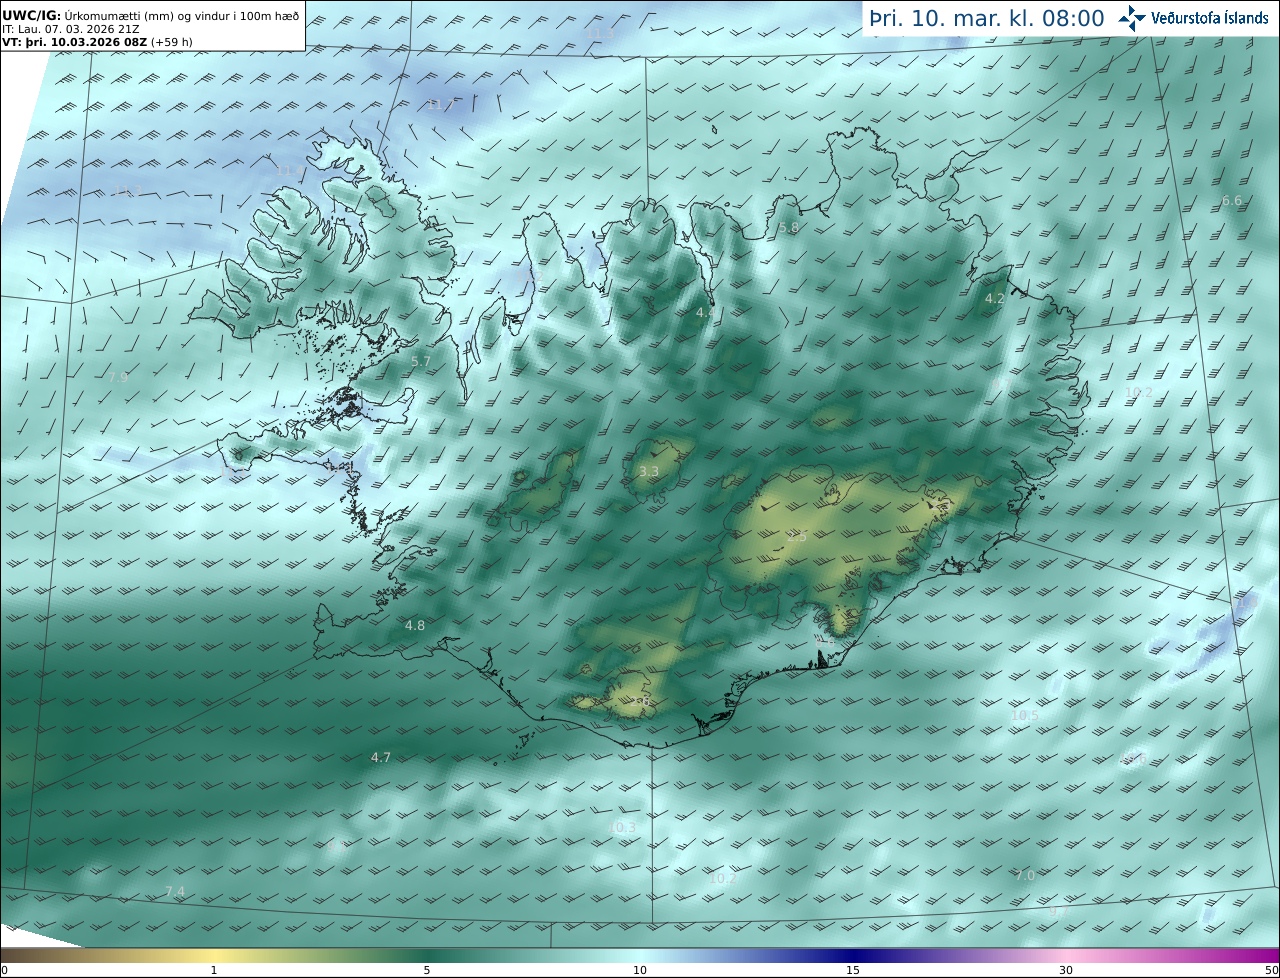This screenshot has width=1280, height=978.
Task: Click colorbar tick label '15'
Action: [853, 970]
